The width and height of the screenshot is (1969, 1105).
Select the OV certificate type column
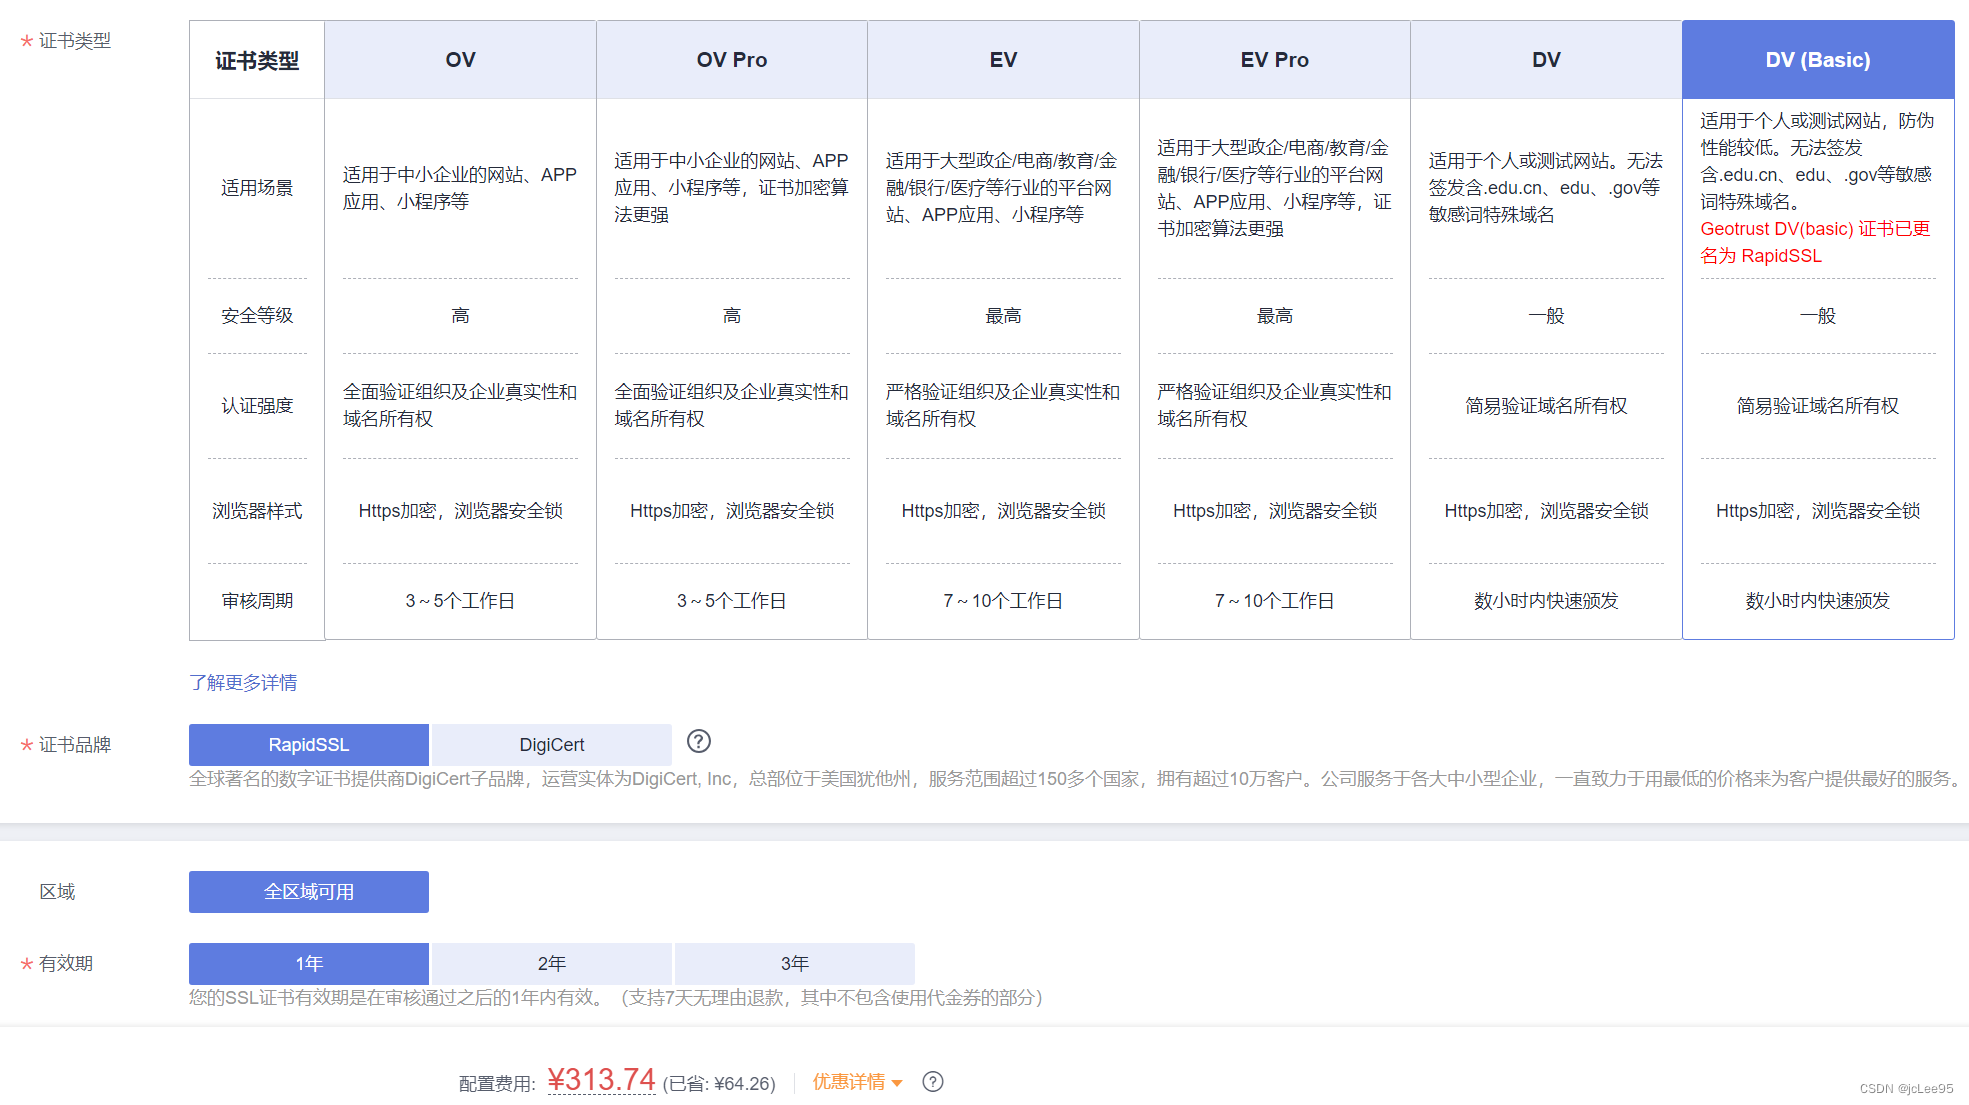tap(460, 60)
